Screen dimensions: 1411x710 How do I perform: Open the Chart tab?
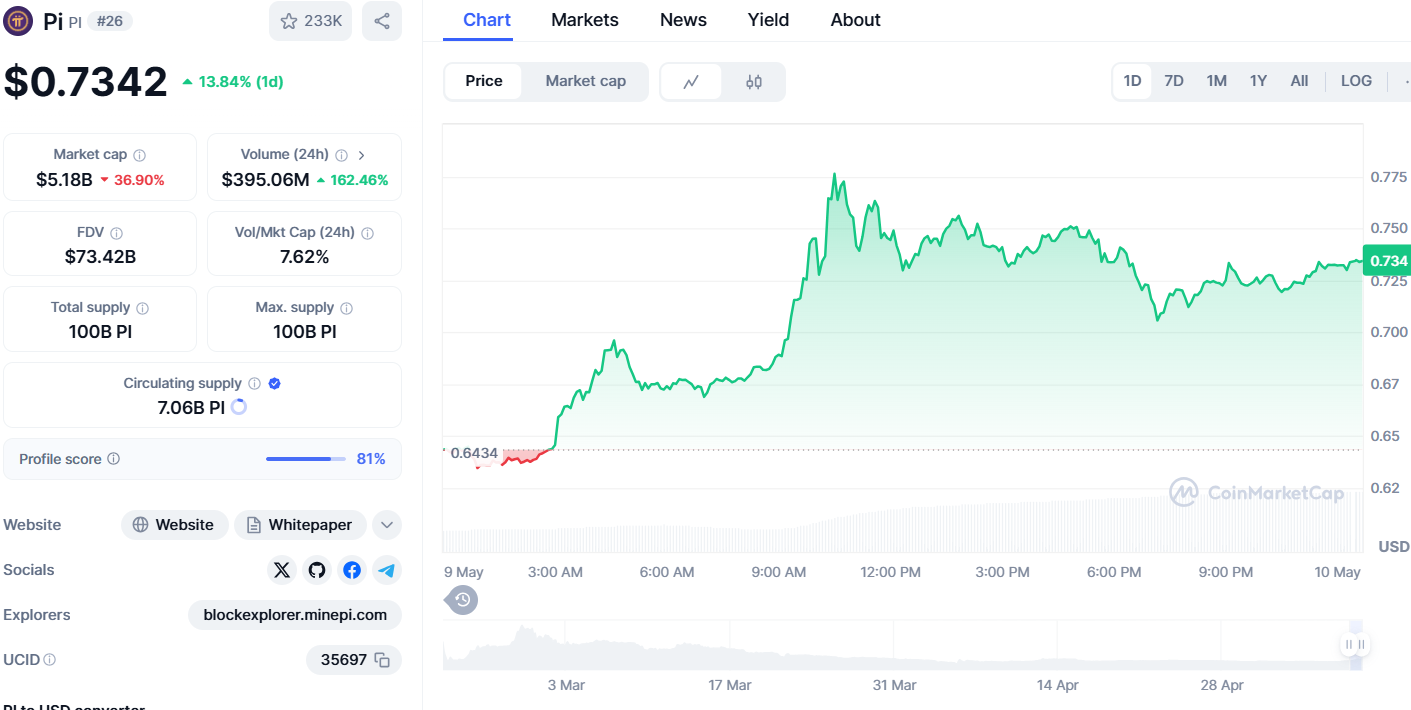[x=487, y=20]
